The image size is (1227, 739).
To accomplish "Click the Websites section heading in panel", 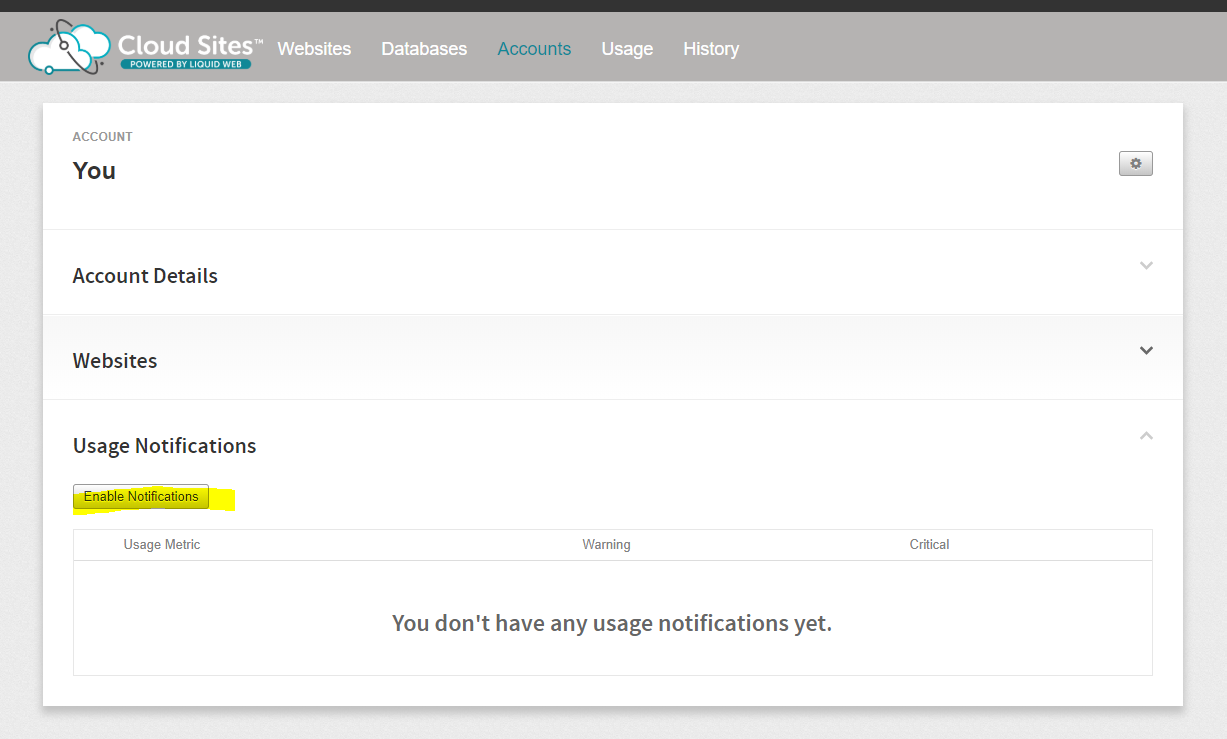I will point(115,361).
